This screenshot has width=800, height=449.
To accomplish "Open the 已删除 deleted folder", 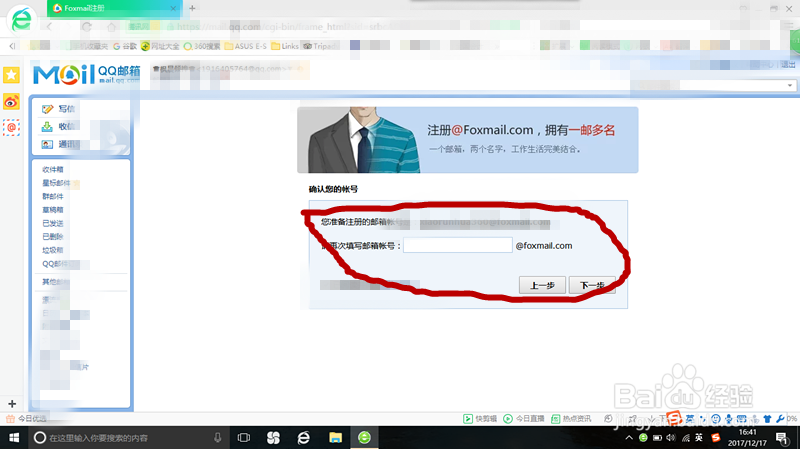I will pos(53,237).
